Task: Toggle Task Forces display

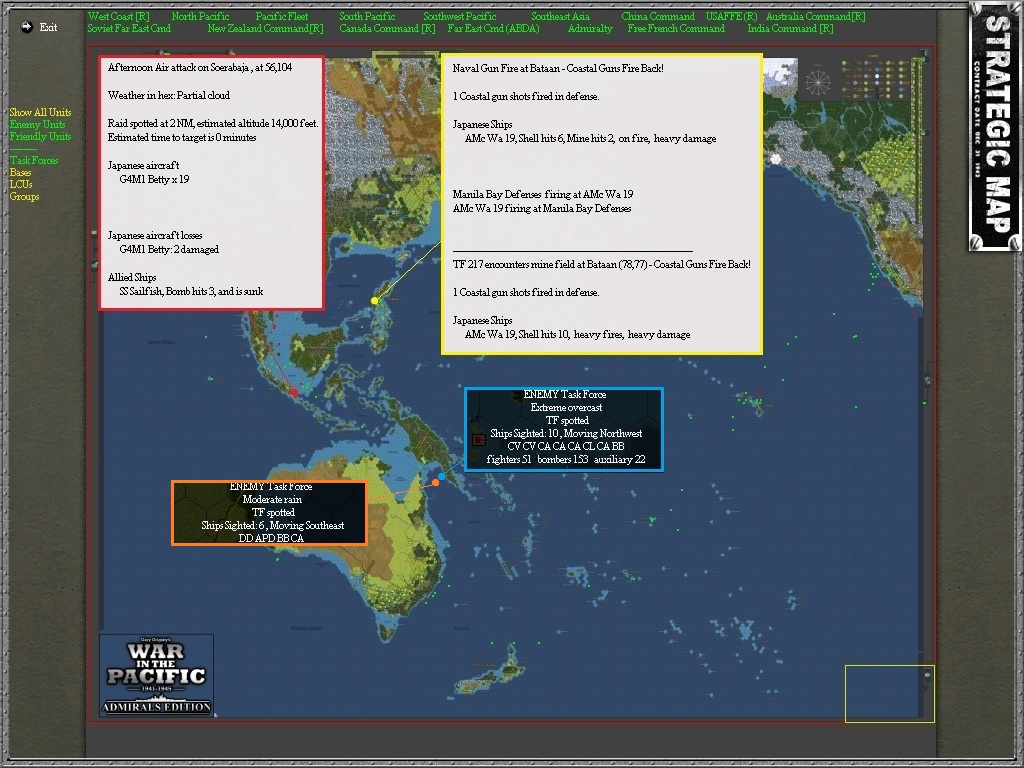Action: [x=34, y=160]
